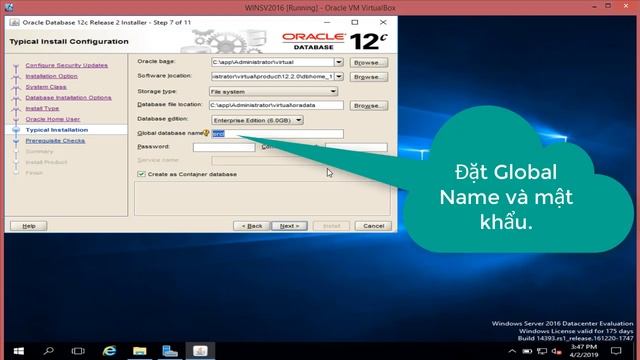Click the Database file location field

point(276,105)
